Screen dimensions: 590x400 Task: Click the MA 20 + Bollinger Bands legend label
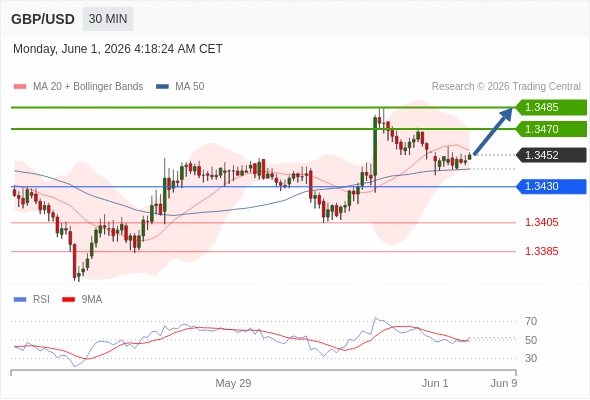pos(88,87)
